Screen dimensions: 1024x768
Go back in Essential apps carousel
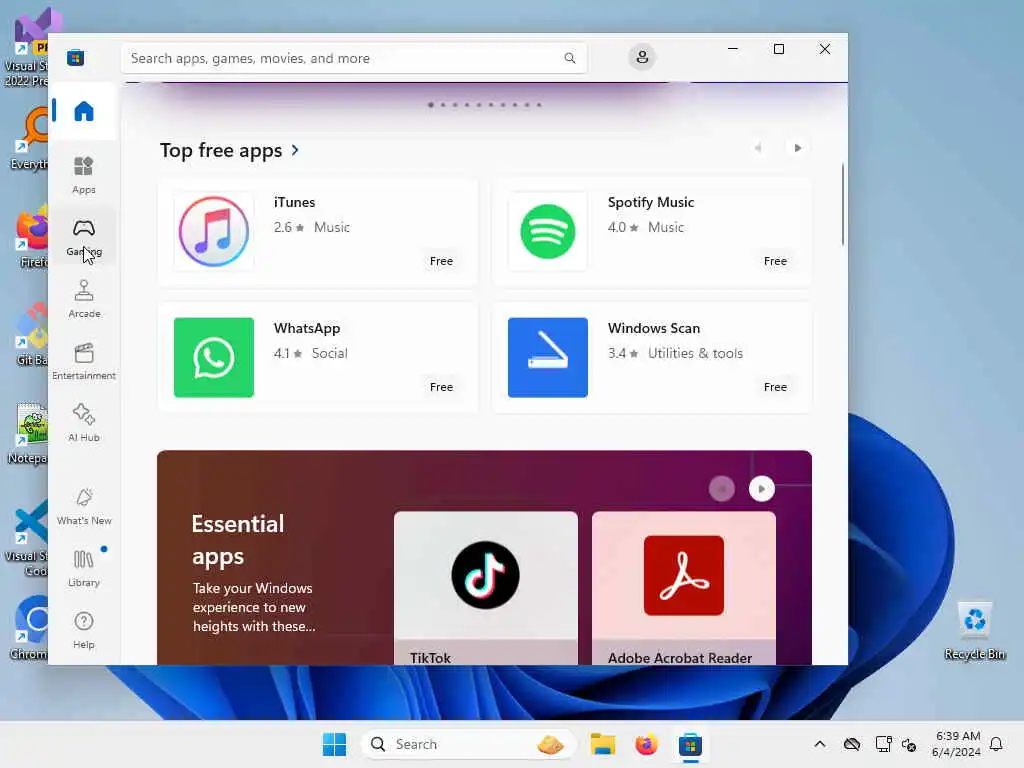pyautogui.click(x=722, y=488)
